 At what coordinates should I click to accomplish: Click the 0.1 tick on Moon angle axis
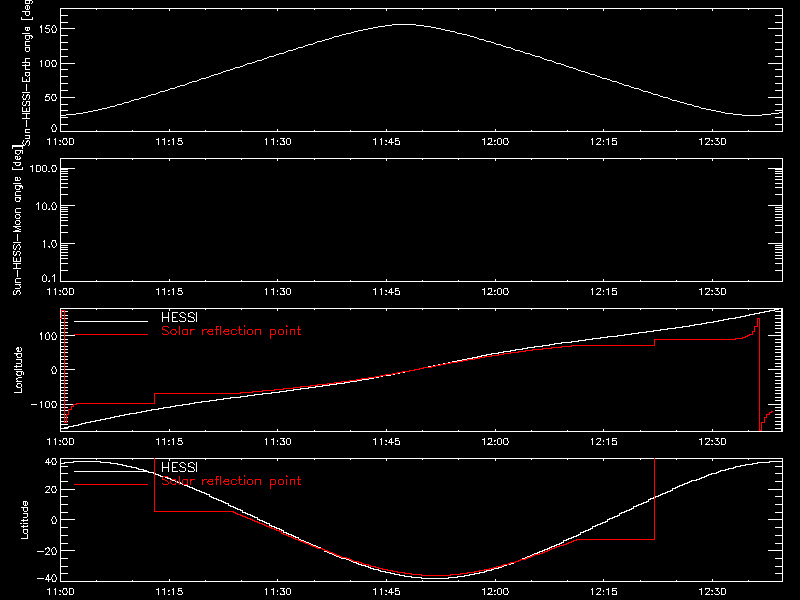pyautogui.click(x=49, y=278)
